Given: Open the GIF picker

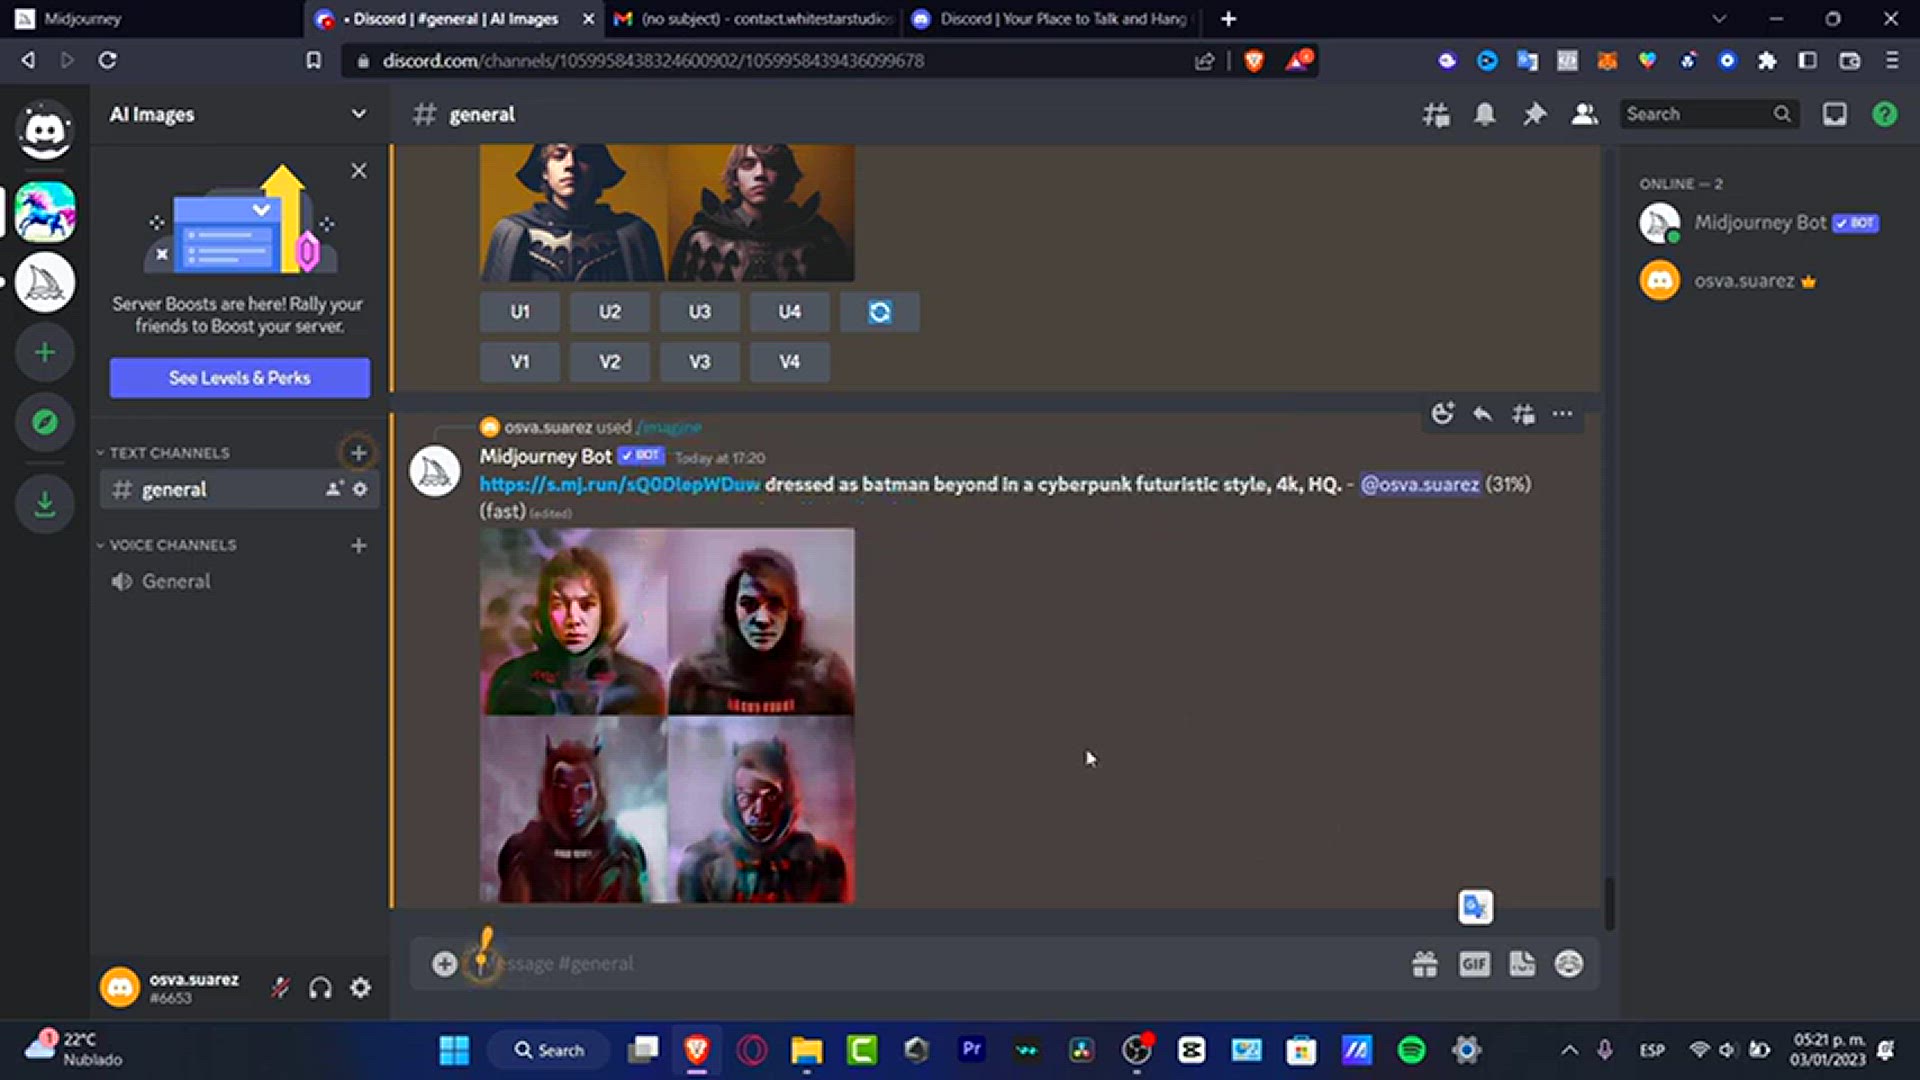Looking at the screenshot, I should coord(1474,964).
